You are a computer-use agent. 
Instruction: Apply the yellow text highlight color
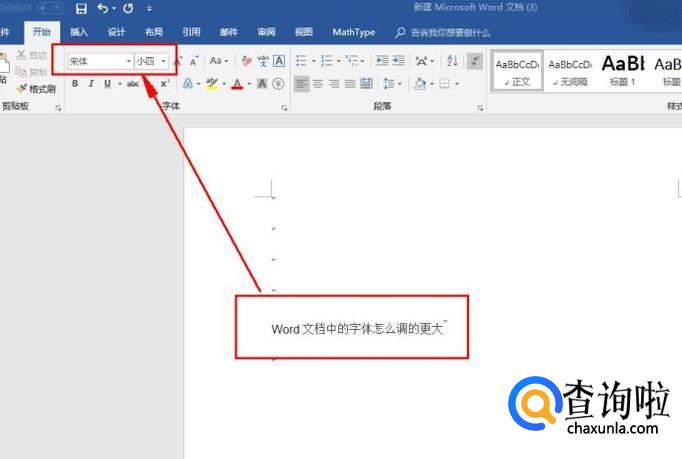(x=212, y=84)
